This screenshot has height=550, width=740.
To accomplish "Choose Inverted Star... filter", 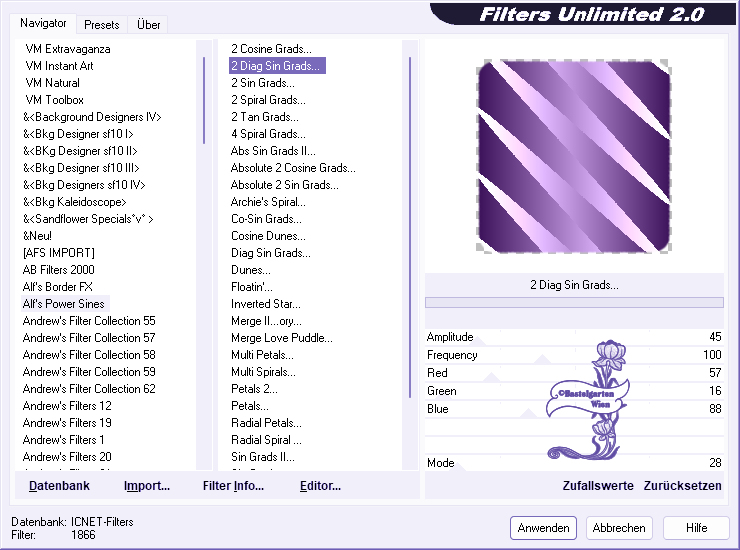I will click(x=266, y=304).
